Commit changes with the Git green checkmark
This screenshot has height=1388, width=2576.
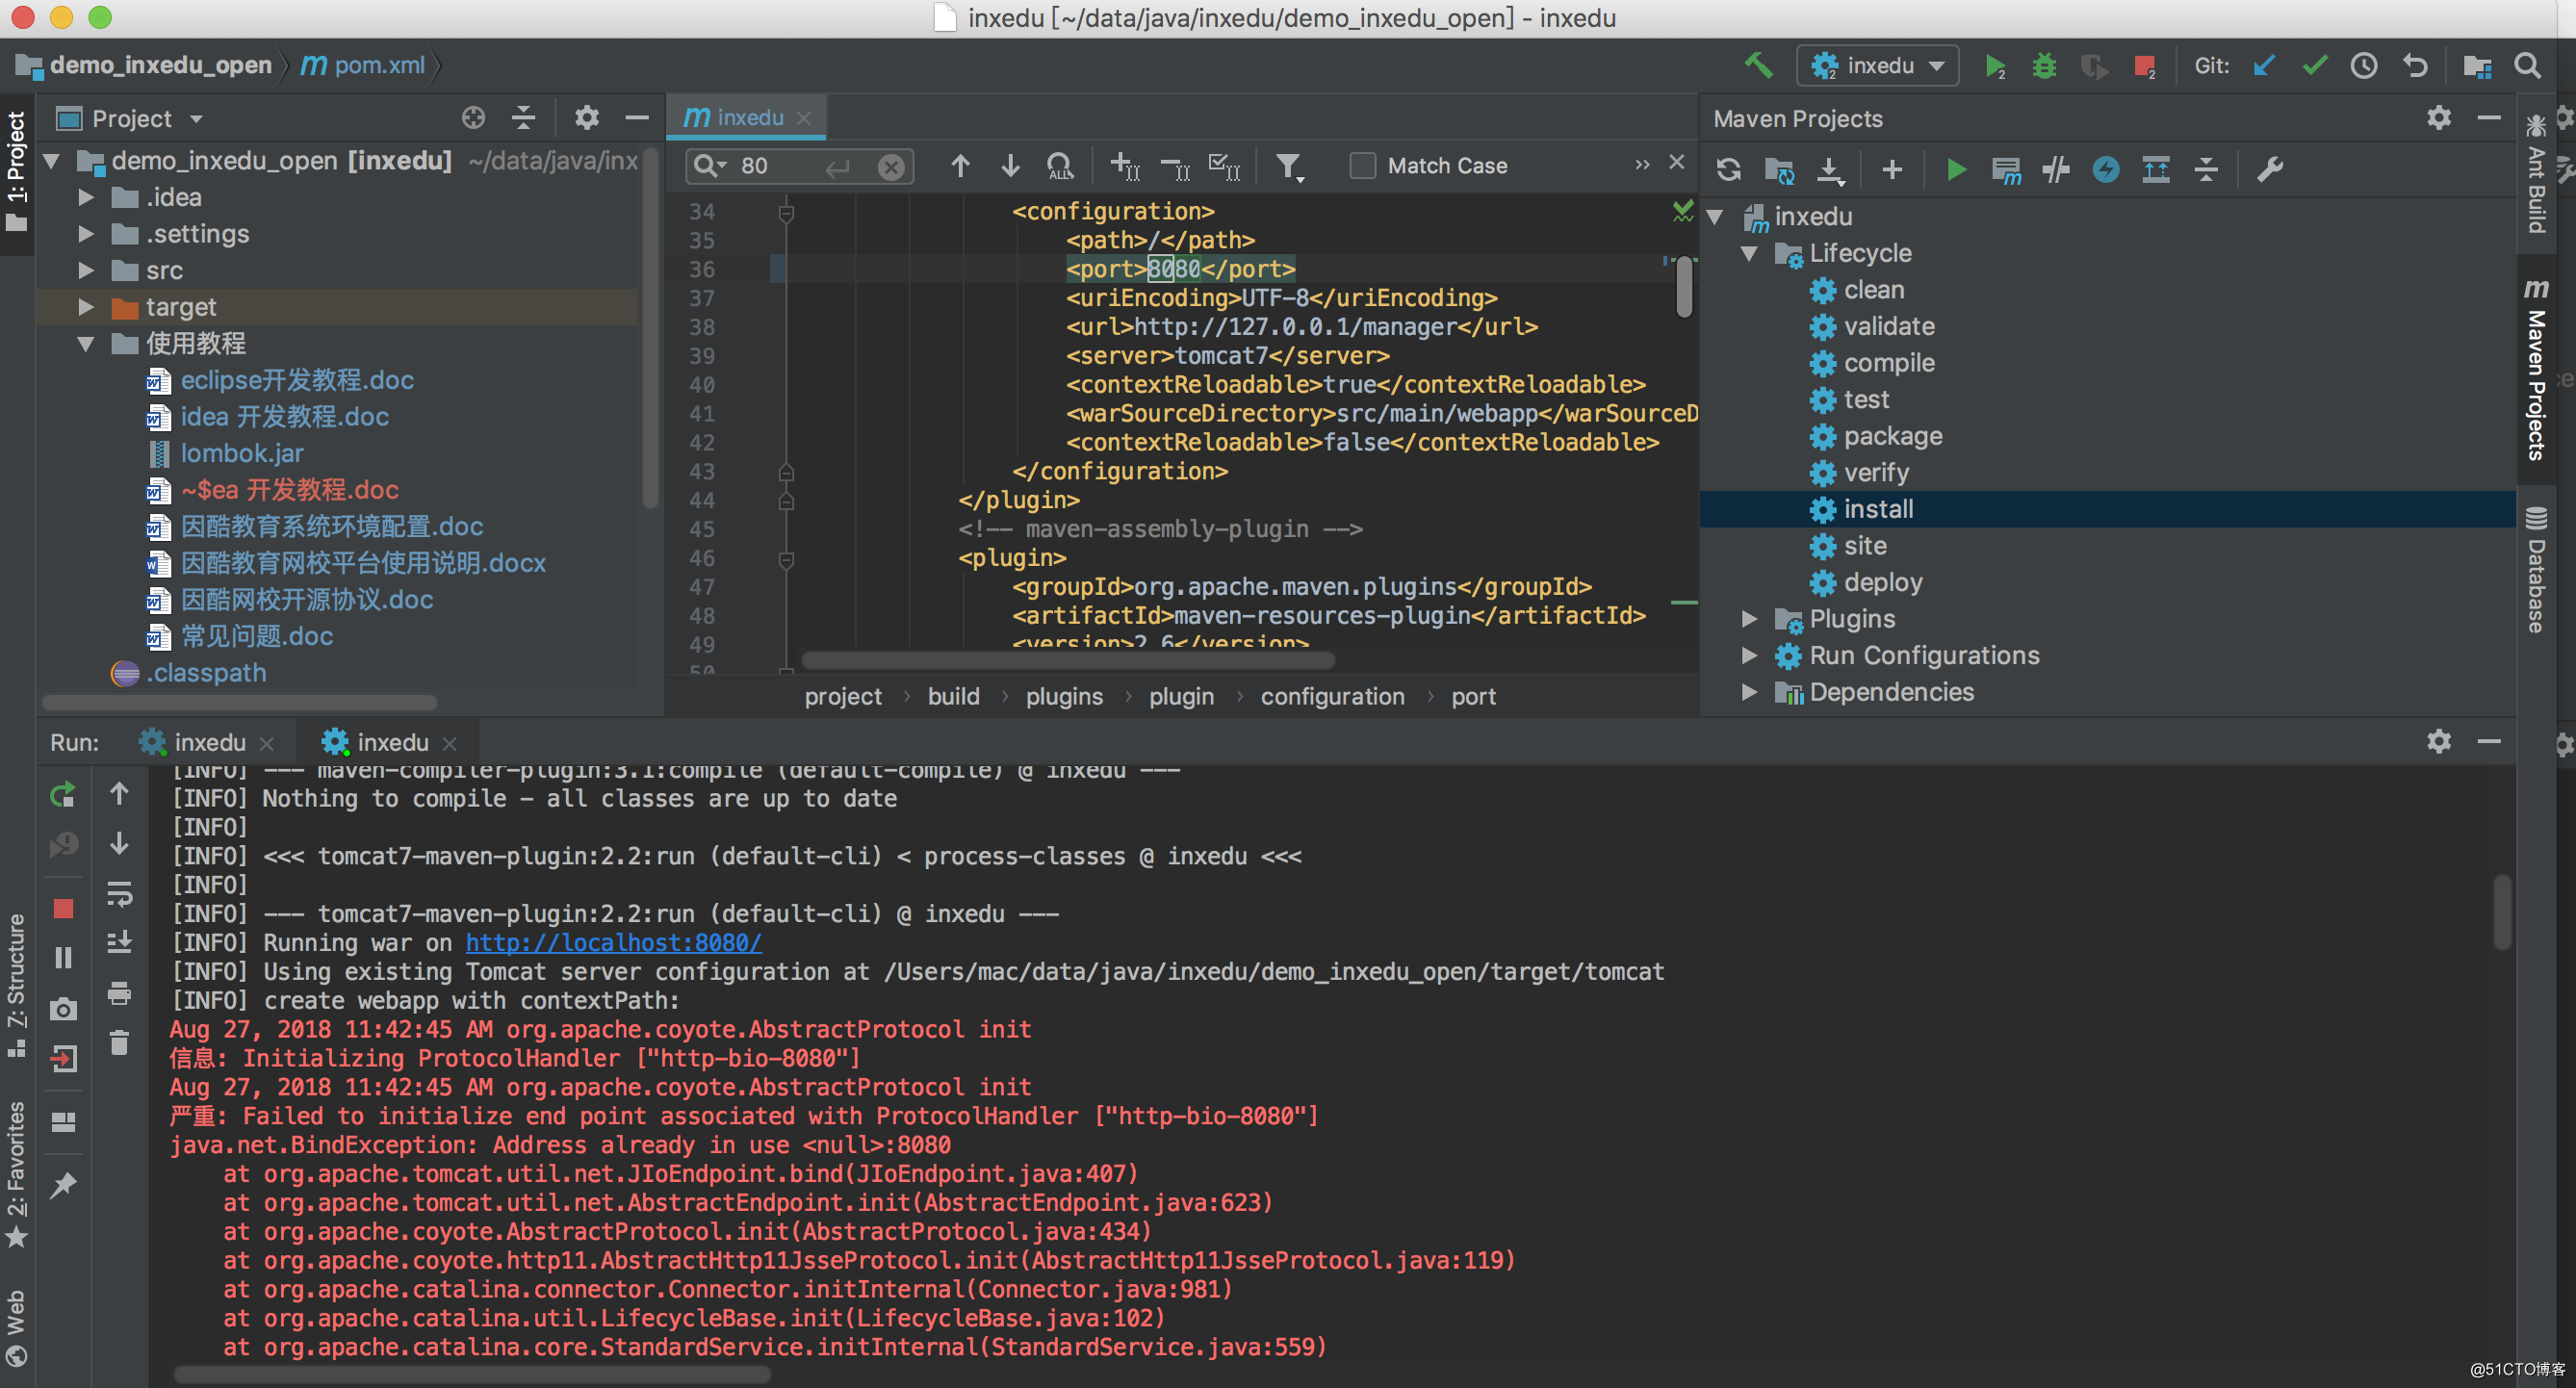(x=2314, y=66)
